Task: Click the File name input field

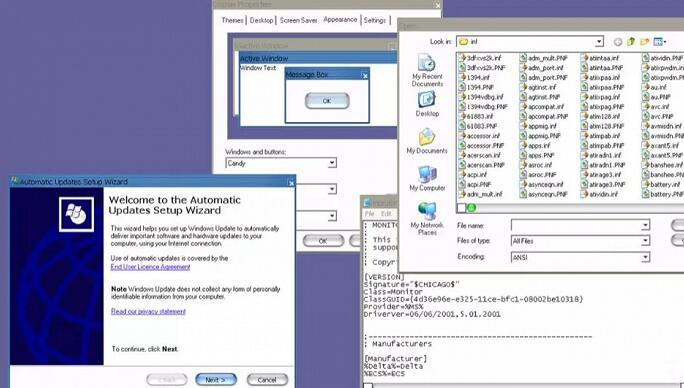Action: tap(580, 226)
